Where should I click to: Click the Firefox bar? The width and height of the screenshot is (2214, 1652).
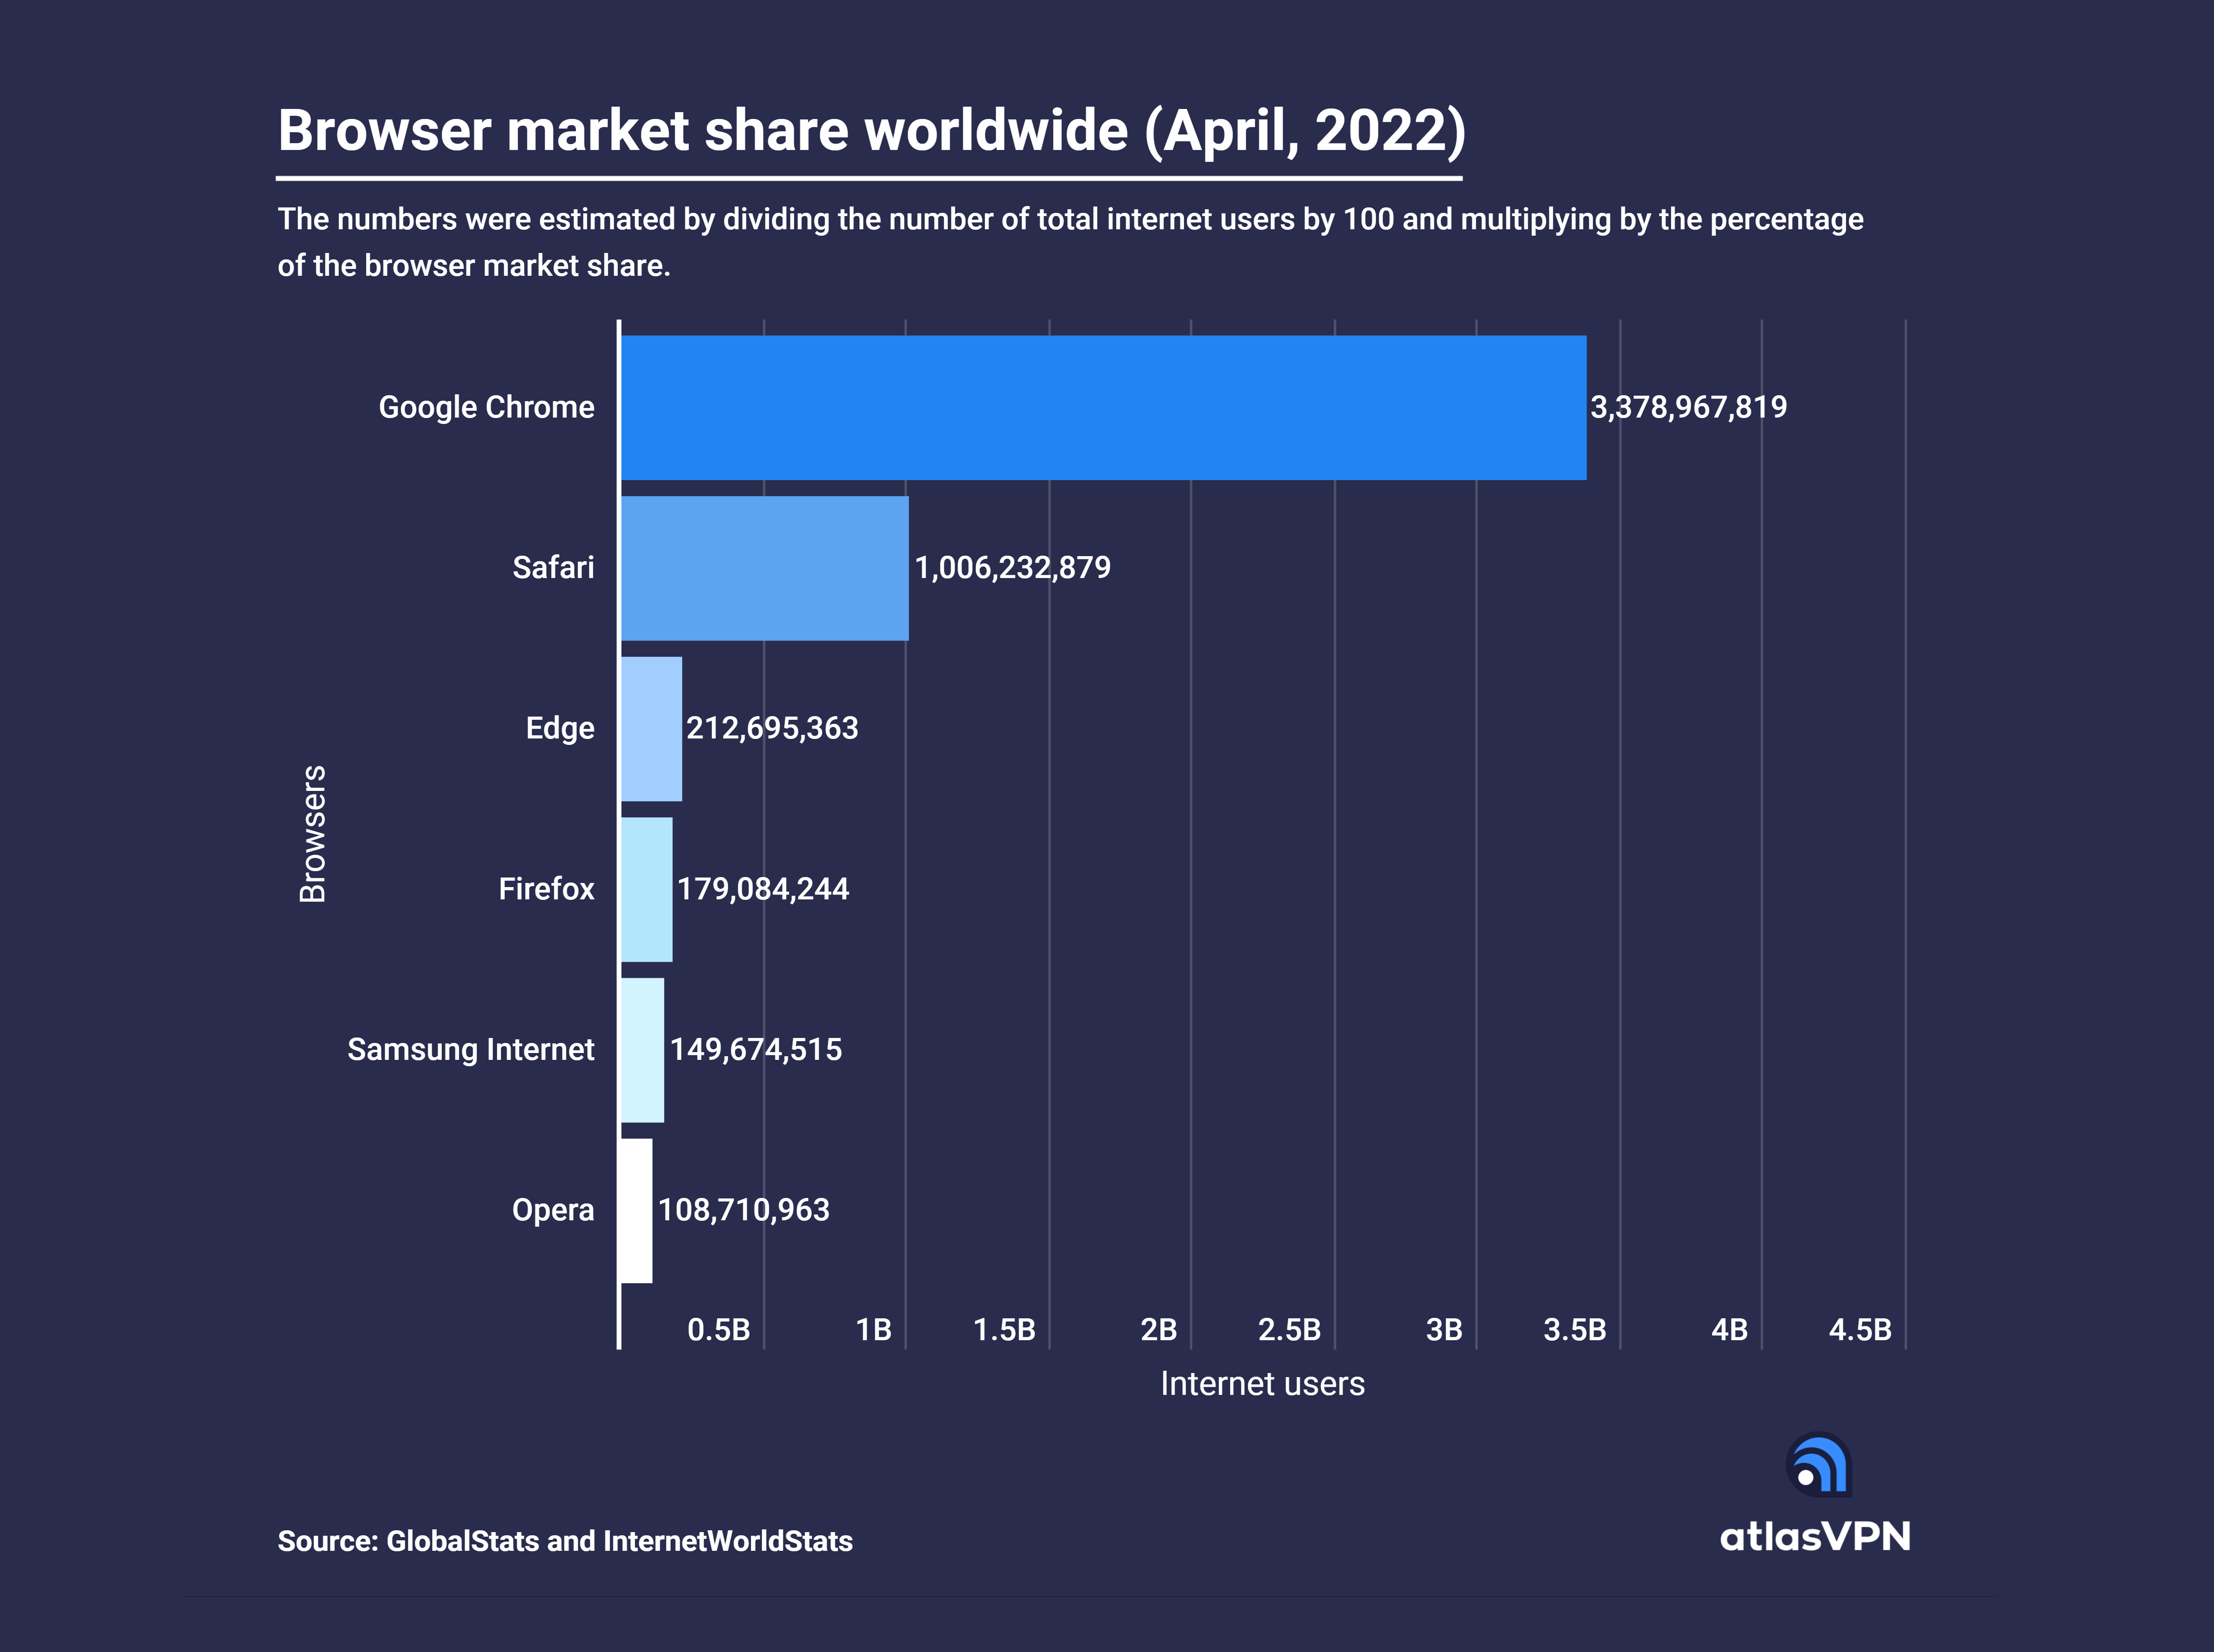646,889
